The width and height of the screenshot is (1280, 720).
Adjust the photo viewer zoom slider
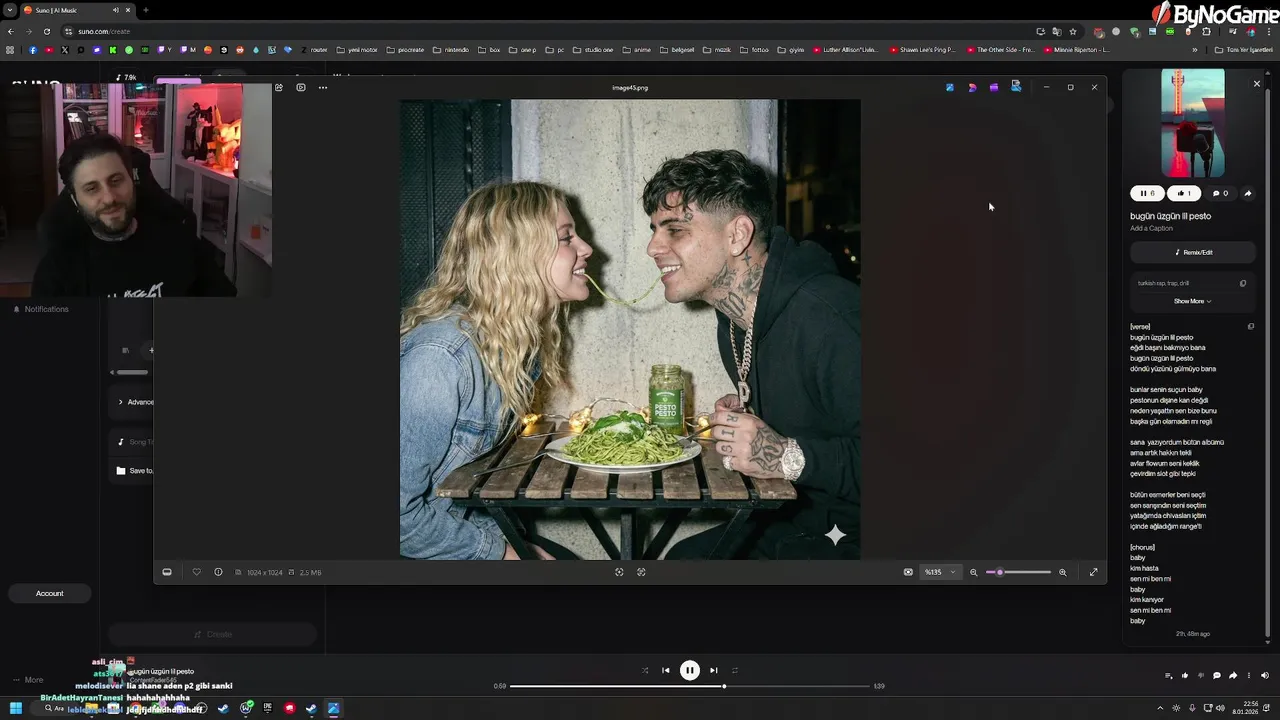[1018, 572]
